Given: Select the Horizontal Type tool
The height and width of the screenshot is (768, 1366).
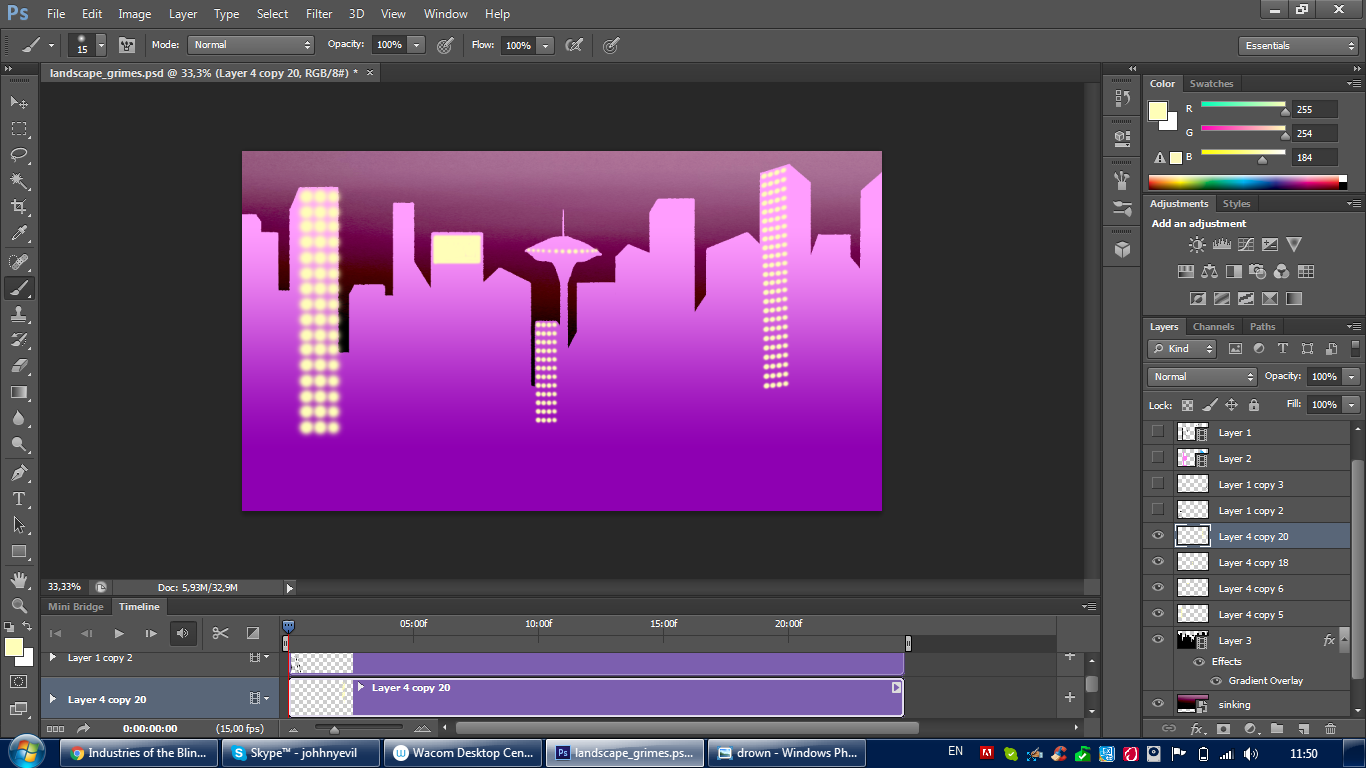Looking at the screenshot, I should click(19, 498).
